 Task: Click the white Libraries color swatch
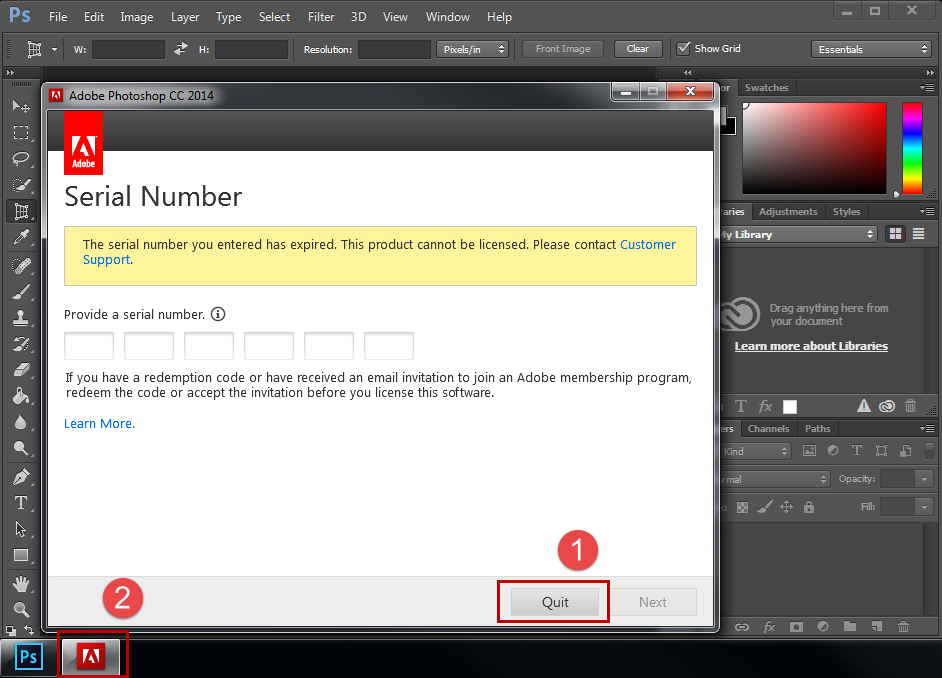[x=790, y=407]
